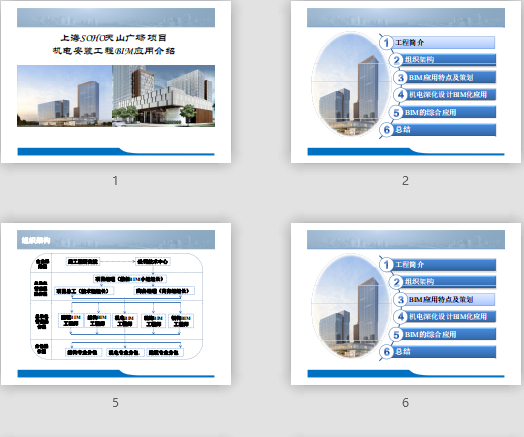Click slide number label 6
The height and width of the screenshot is (437, 524).
pyautogui.click(x=405, y=403)
